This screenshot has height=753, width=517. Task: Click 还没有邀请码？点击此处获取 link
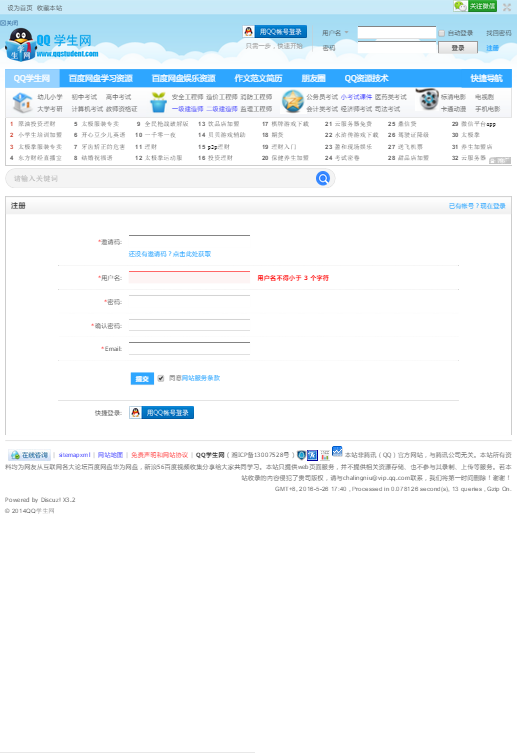(170, 254)
